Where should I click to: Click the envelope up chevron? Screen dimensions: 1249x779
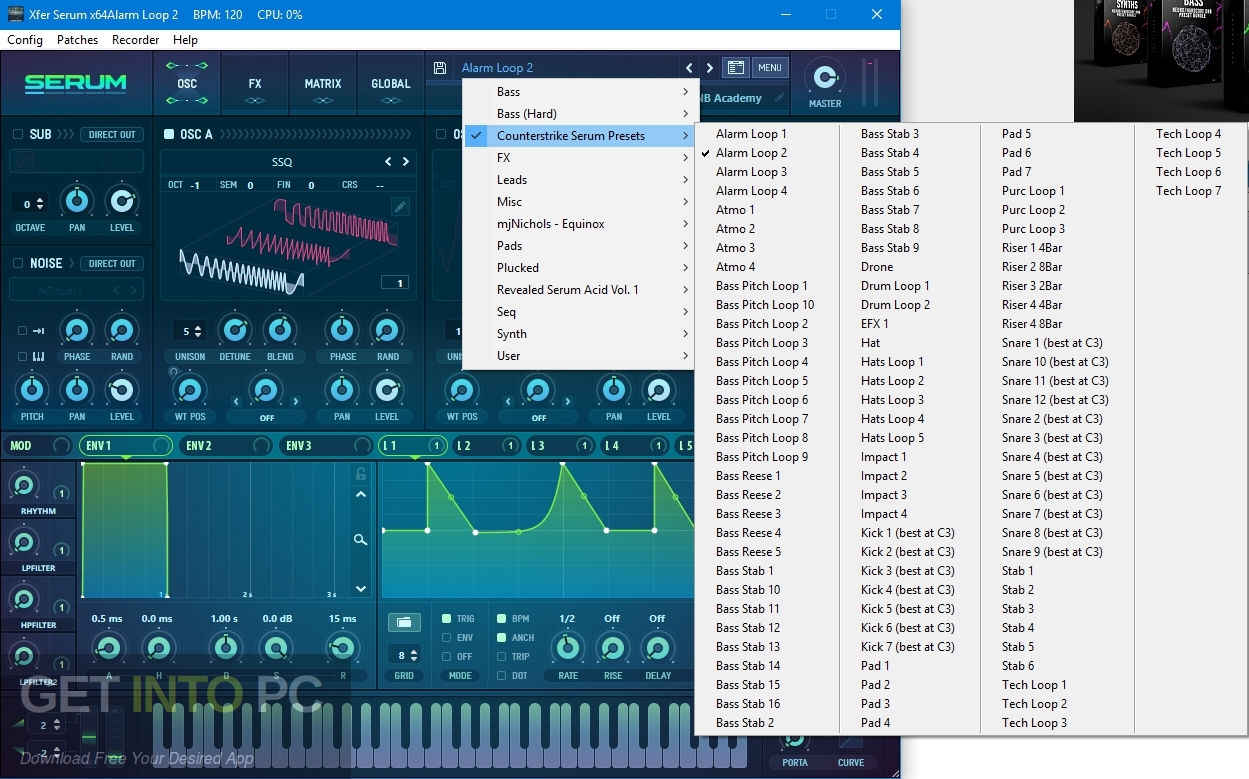pos(361,494)
